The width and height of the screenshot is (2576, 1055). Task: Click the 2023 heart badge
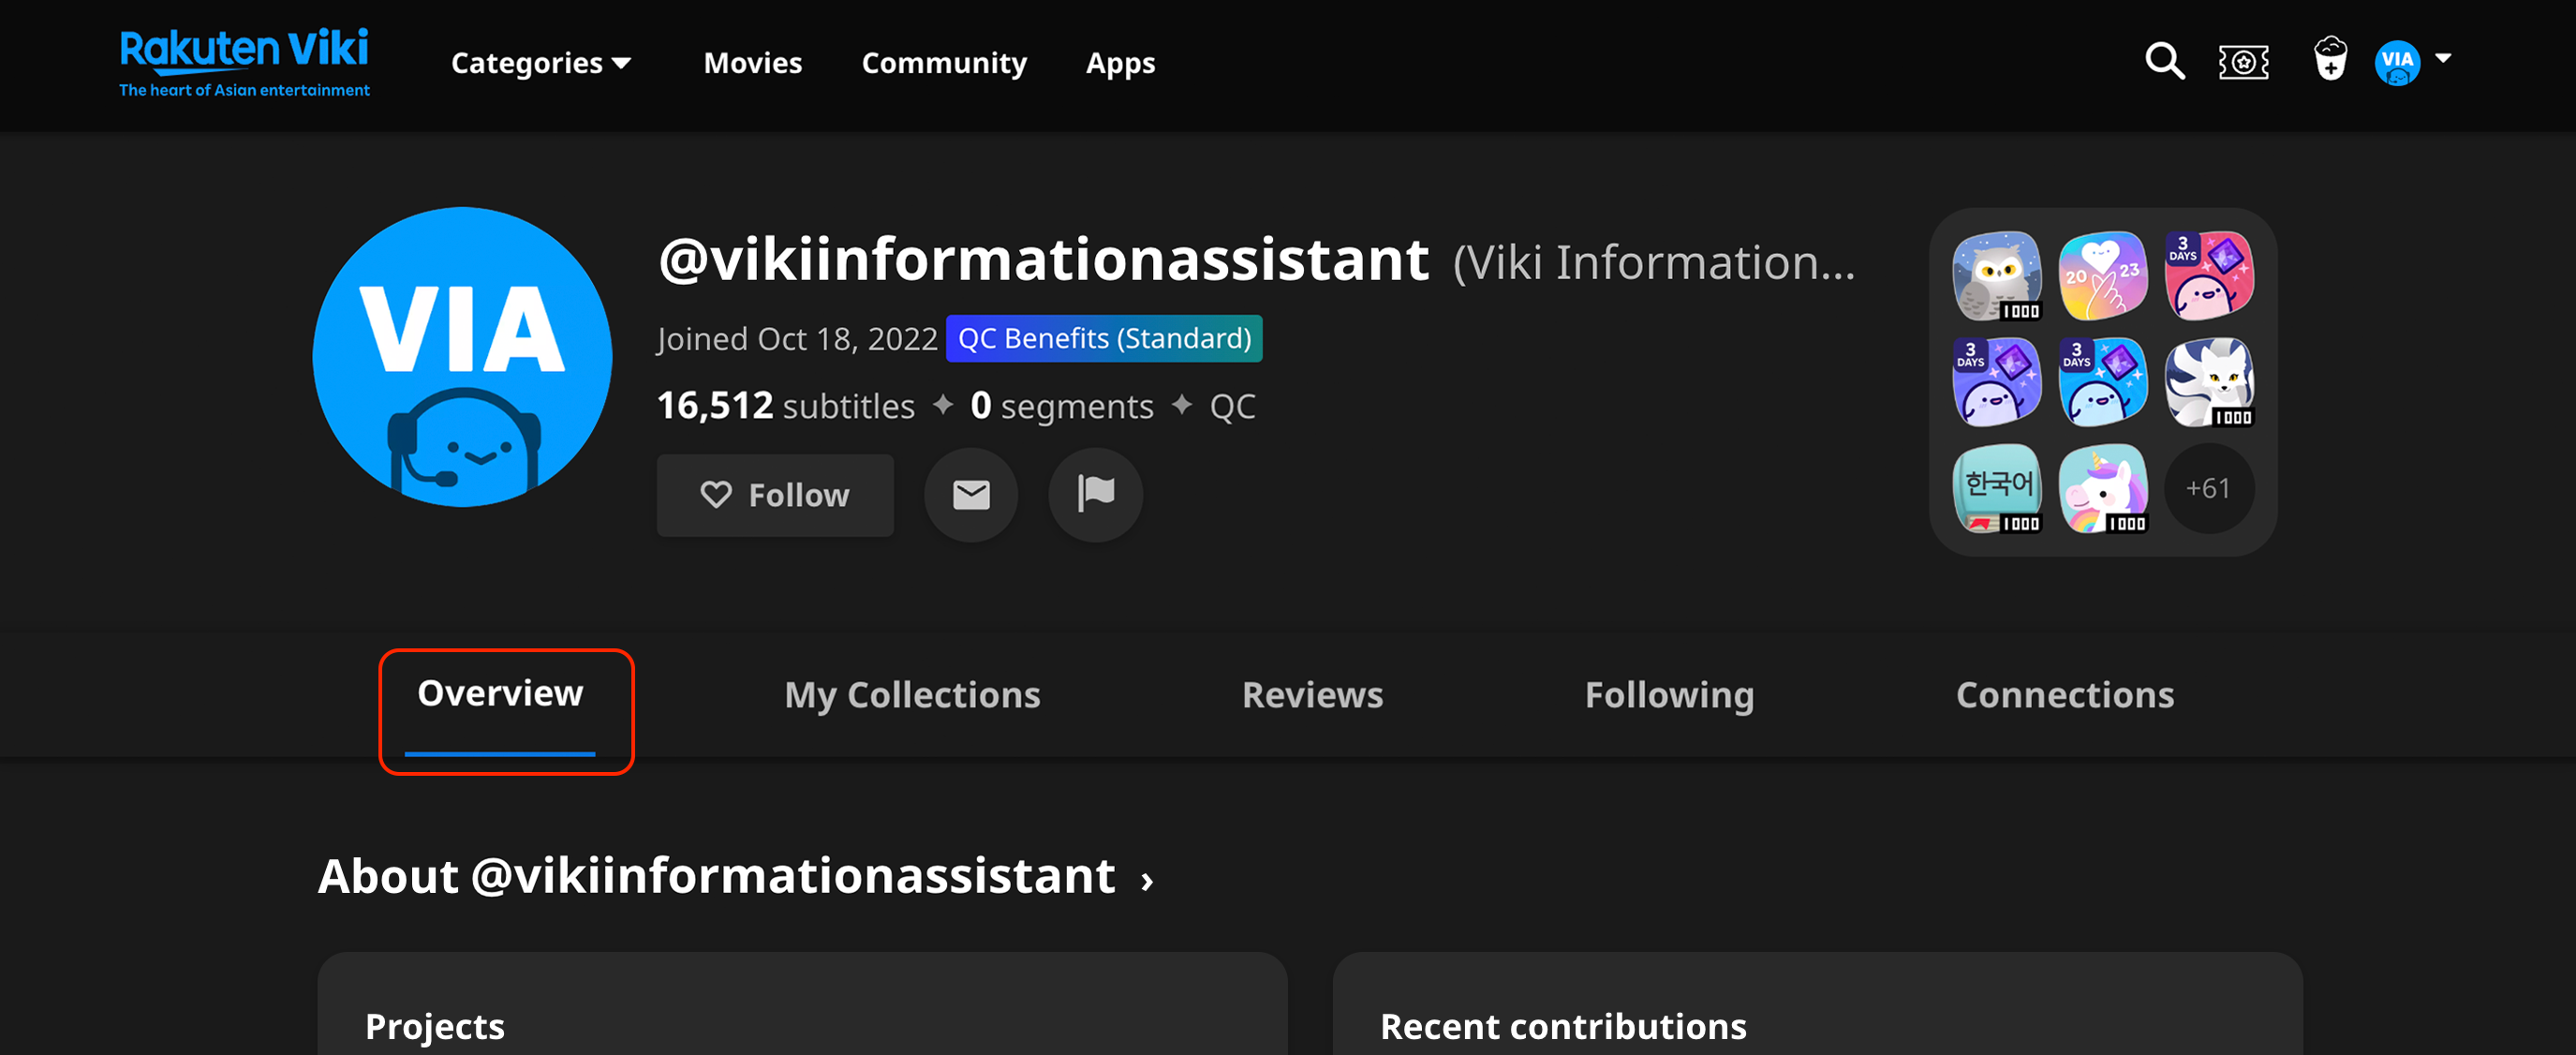click(x=2103, y=276)
